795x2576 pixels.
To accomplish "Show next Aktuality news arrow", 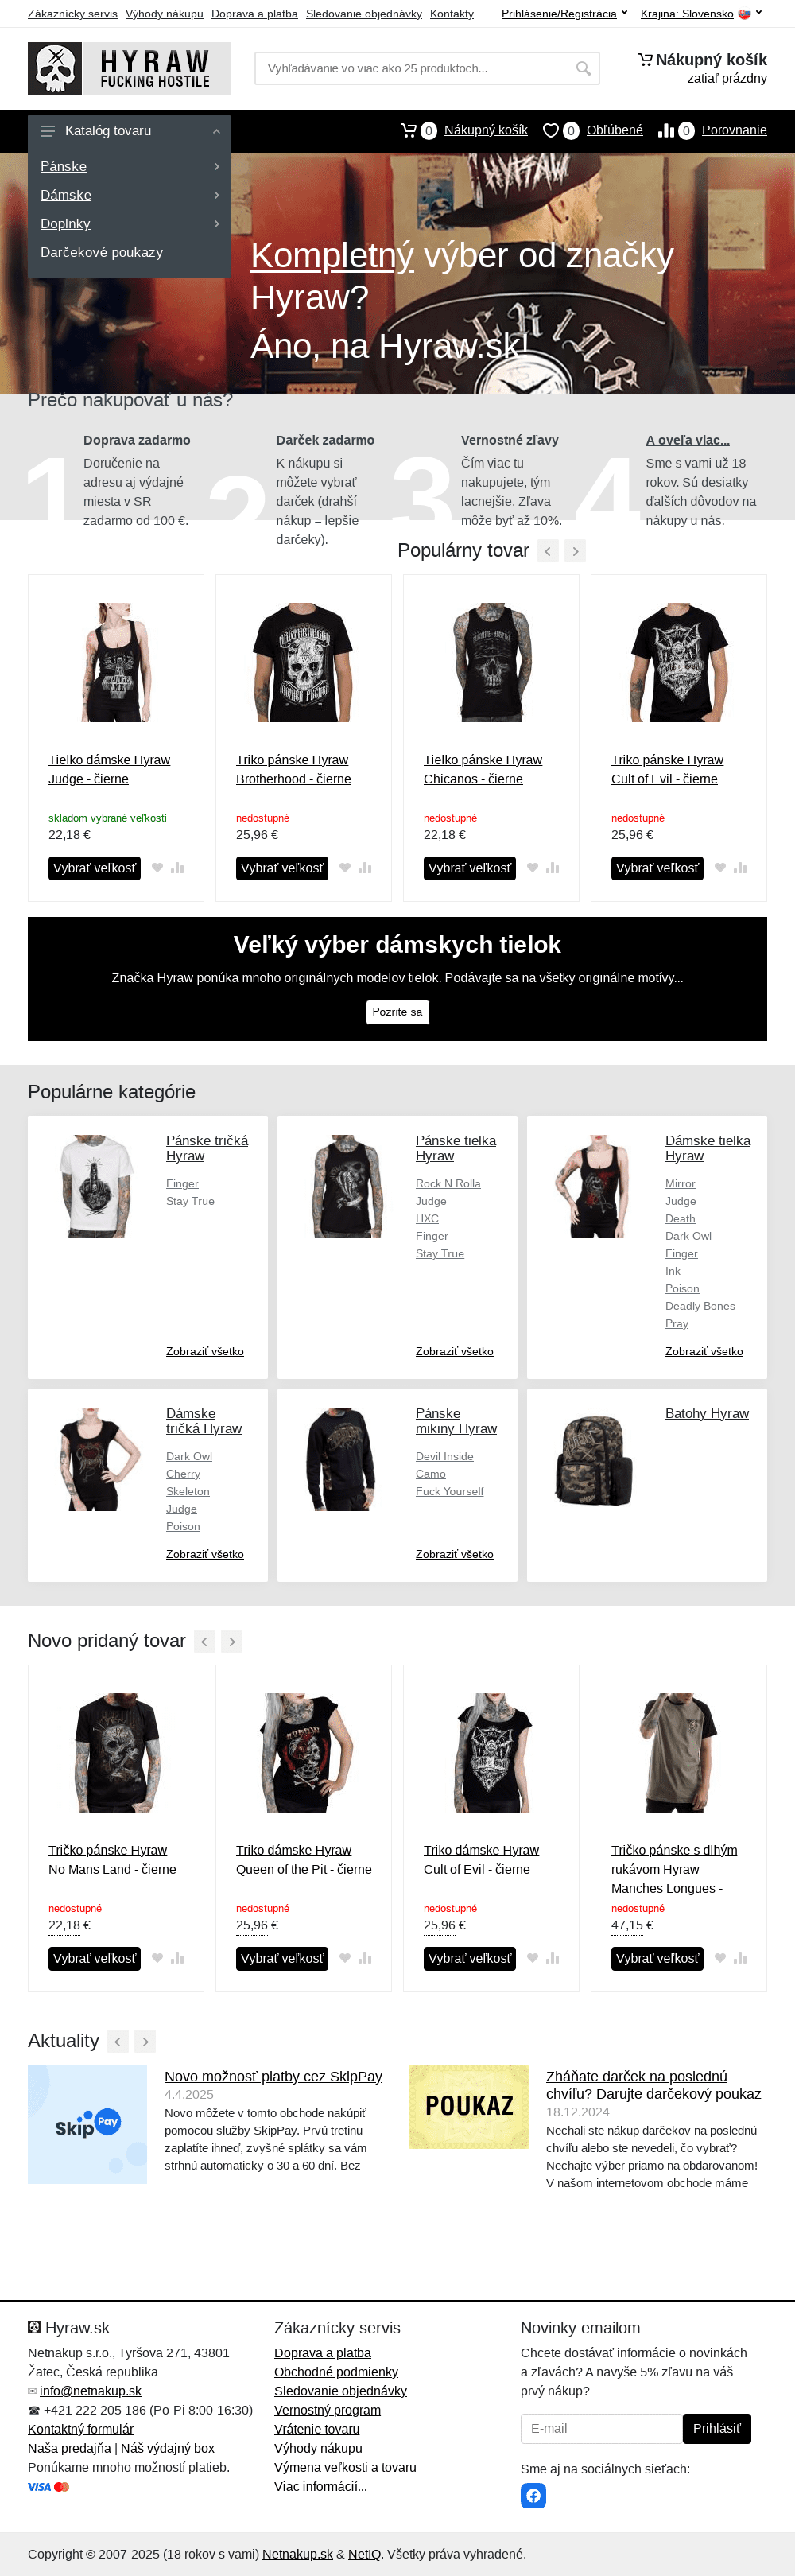I will [x=145, y=2041].
